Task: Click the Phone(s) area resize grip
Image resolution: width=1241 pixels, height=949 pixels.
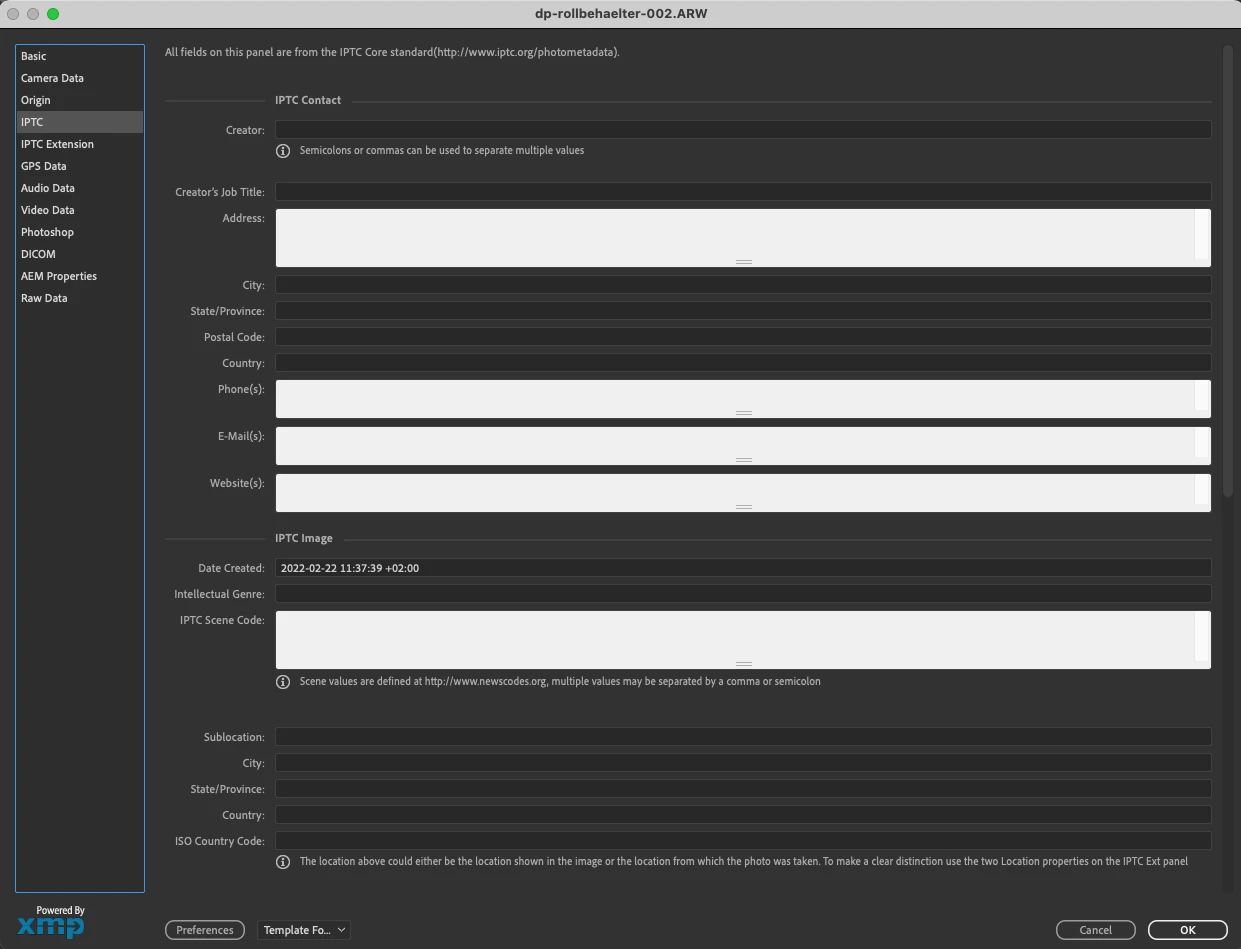Action: (x=743, y=413)
